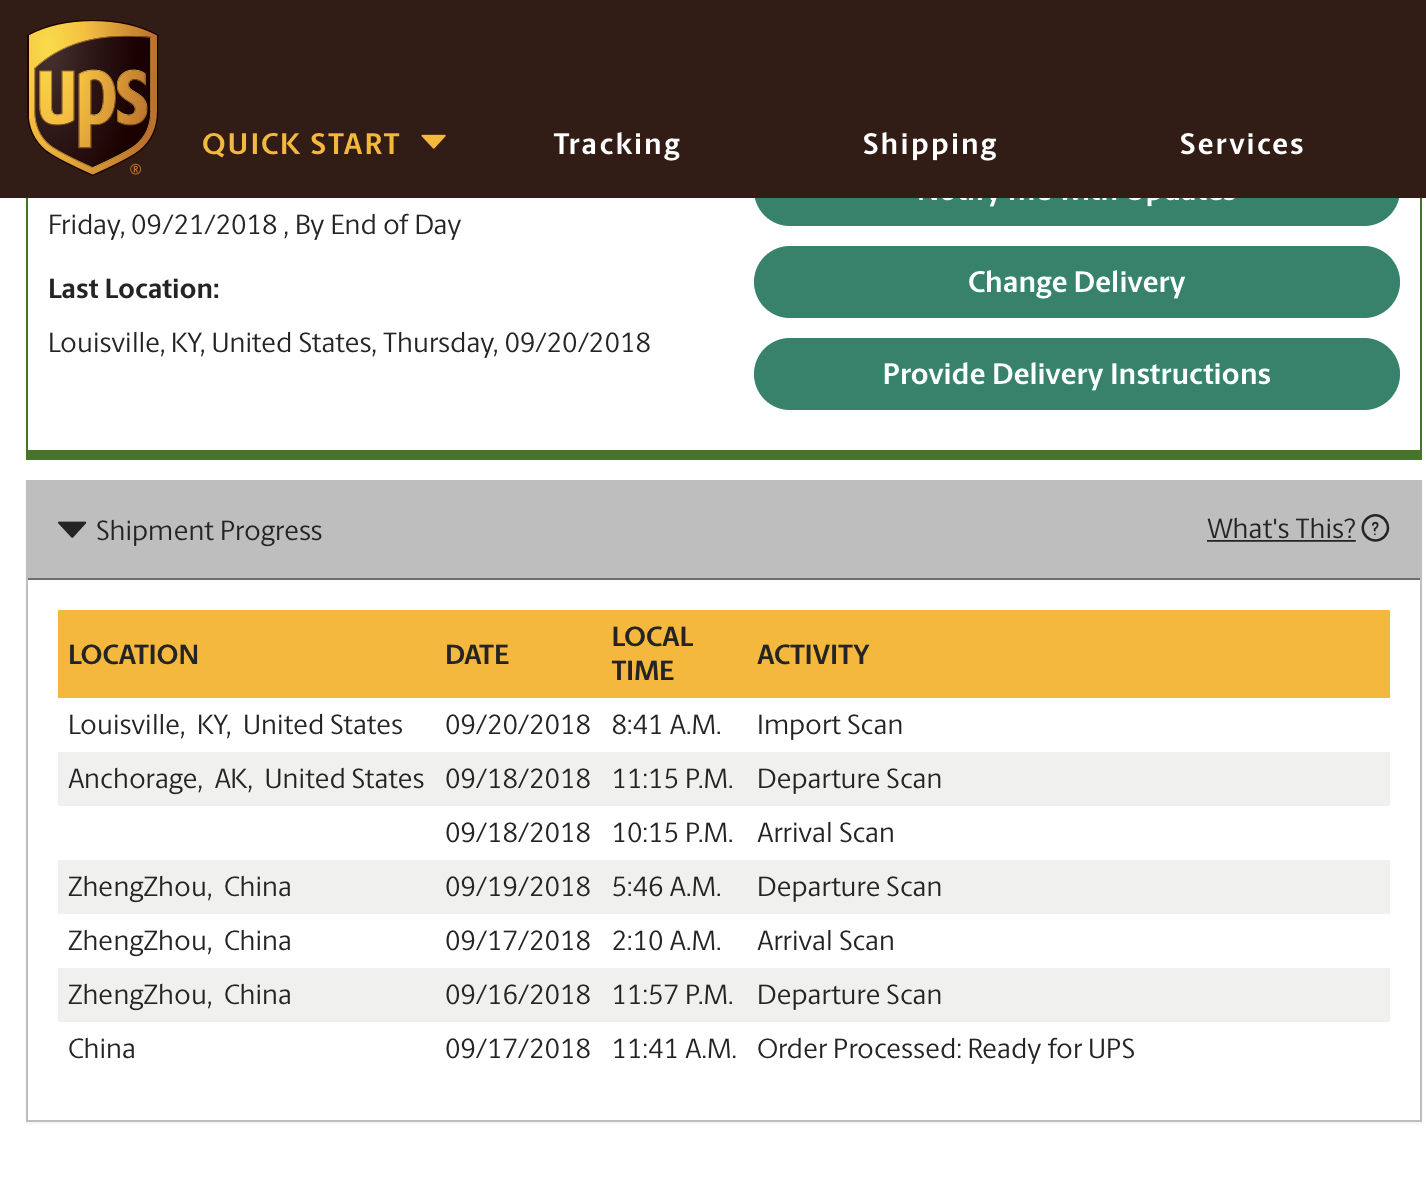Collapse the Shipment Progress triangle
The image size is (1426, 1181).
coord(72,529)
